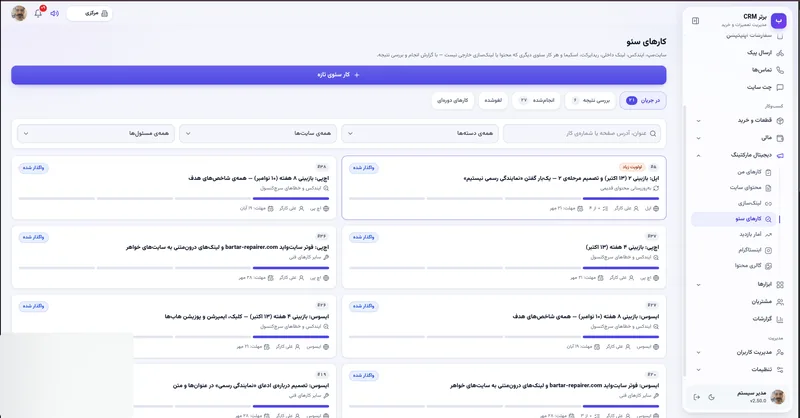Image resolution: width=800 pixels, height=418 pixels.
Task: Open the همه‌ی دسته‌ها categories dropdown
Action: (420, 133)
